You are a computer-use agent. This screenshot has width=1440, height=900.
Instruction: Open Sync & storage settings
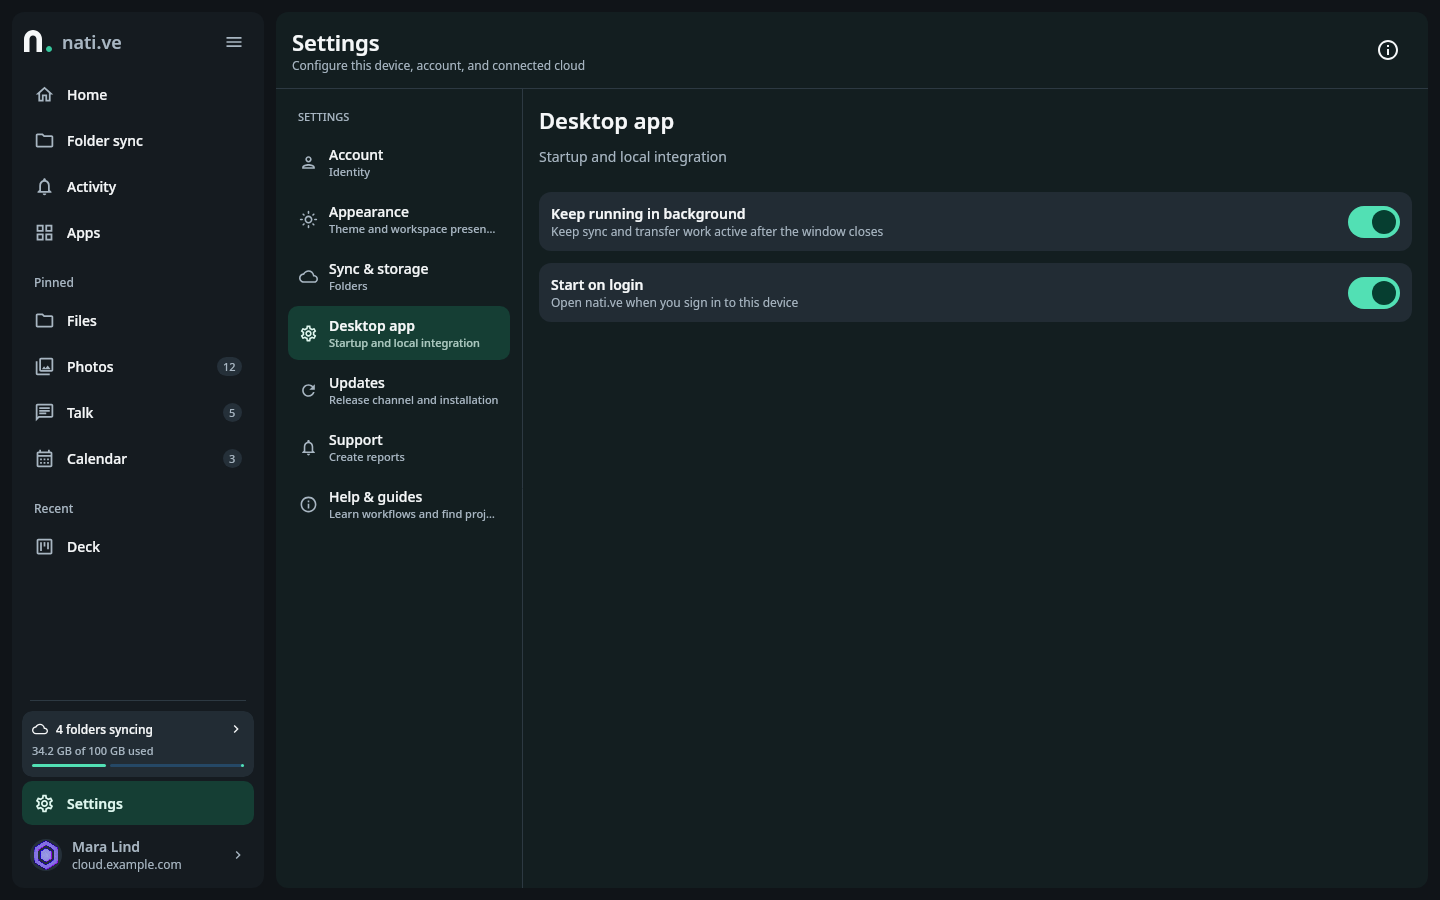point(399,277)
